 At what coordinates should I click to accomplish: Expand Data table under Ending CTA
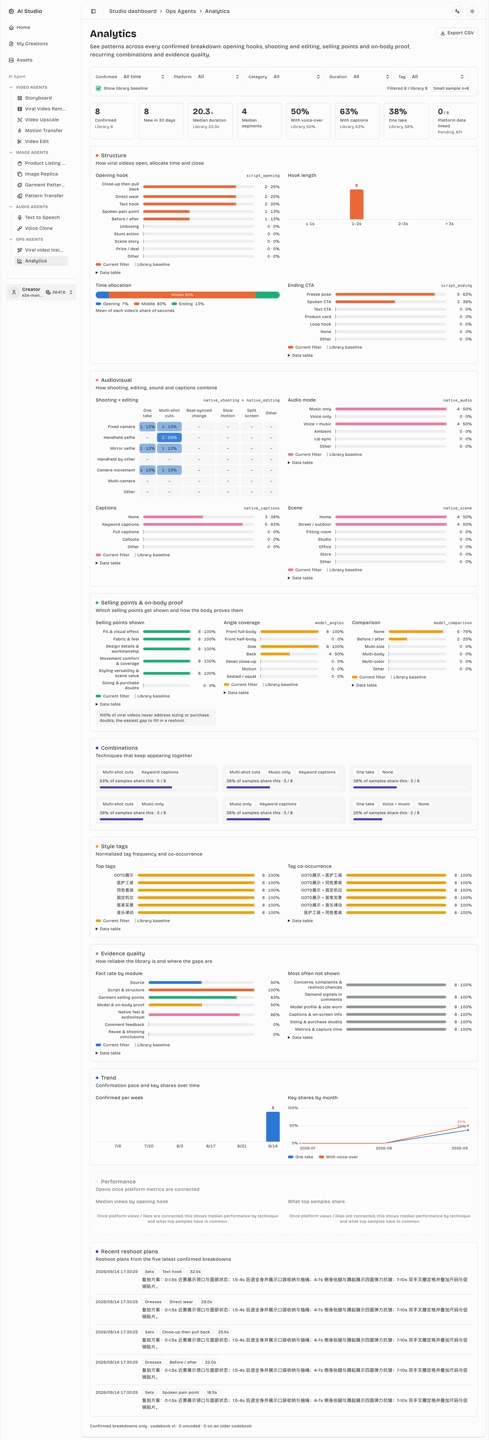(300, 355)
